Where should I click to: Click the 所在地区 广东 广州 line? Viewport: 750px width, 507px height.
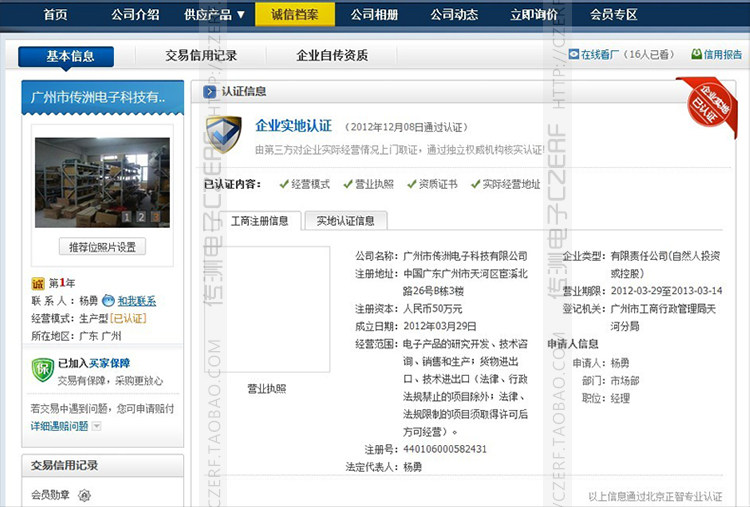(77, 336)
